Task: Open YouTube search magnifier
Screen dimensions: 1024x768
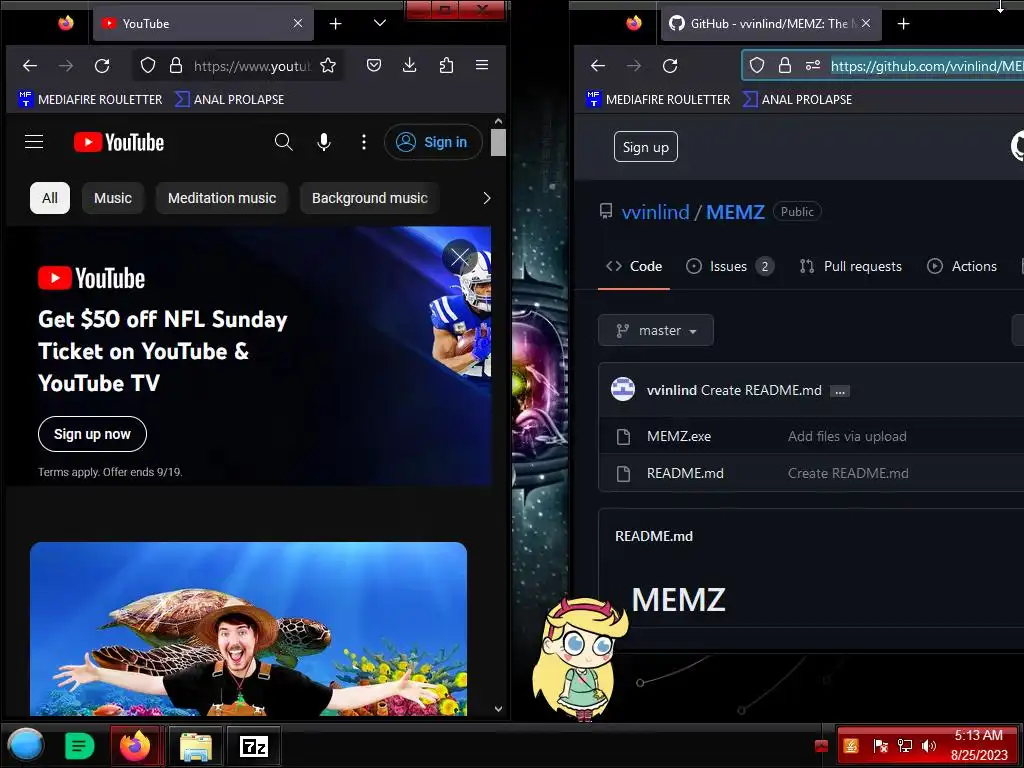Action: 283,142
